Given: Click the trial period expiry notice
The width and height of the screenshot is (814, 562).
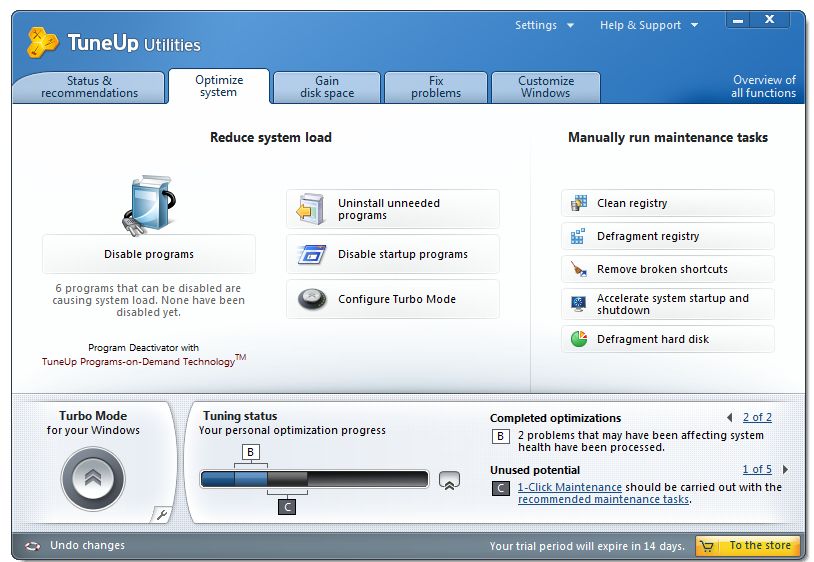Looking at the screenshot, I should [x=587, y=546].
